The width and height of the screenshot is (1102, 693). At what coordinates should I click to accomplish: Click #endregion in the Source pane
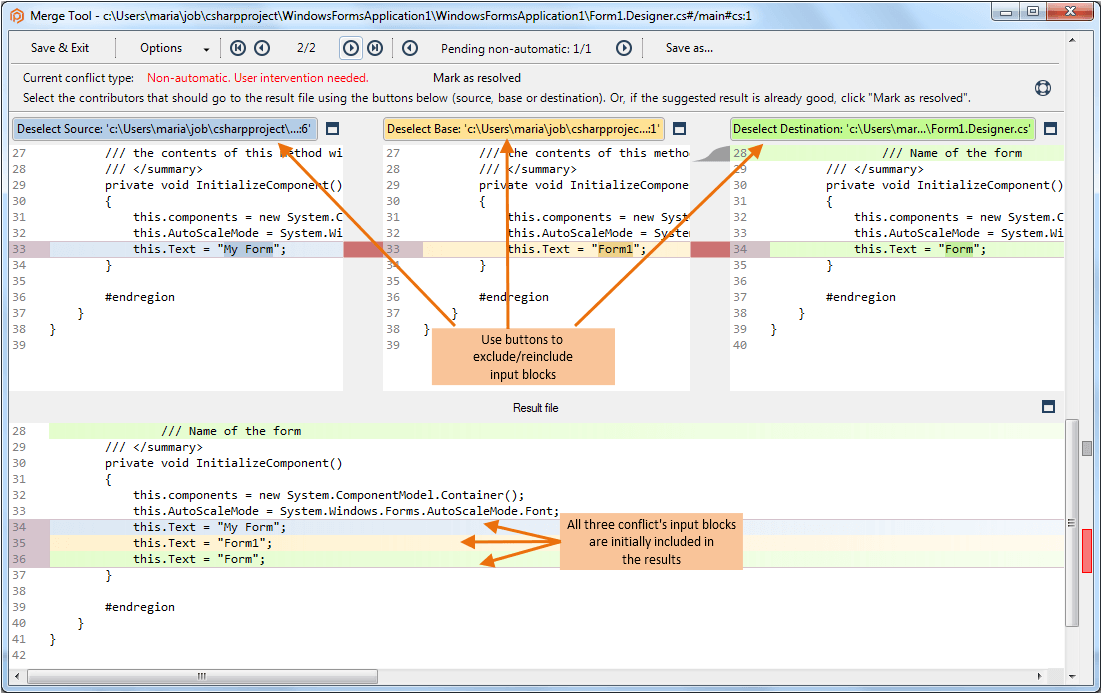140,297
